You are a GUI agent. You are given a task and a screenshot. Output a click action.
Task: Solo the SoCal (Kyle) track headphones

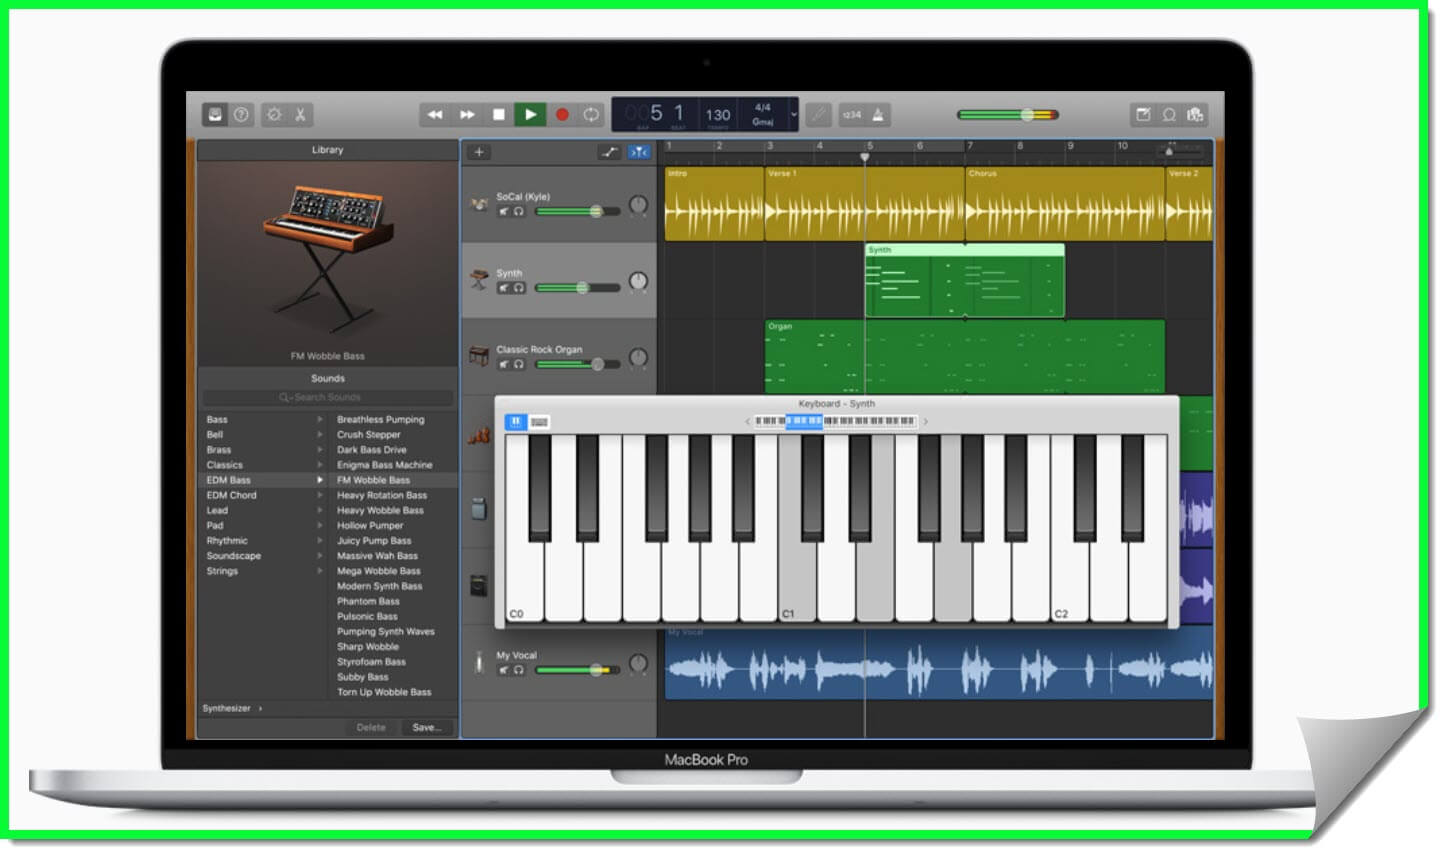click(x=518, y=212)
